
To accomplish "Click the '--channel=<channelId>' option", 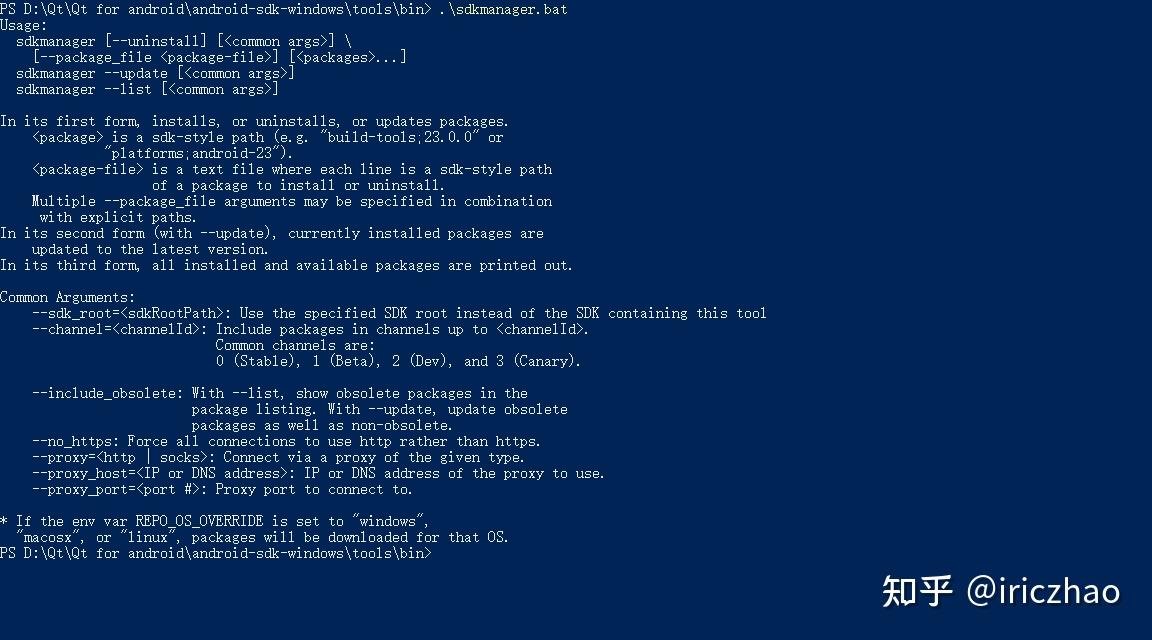I will [x=116, y=329].
